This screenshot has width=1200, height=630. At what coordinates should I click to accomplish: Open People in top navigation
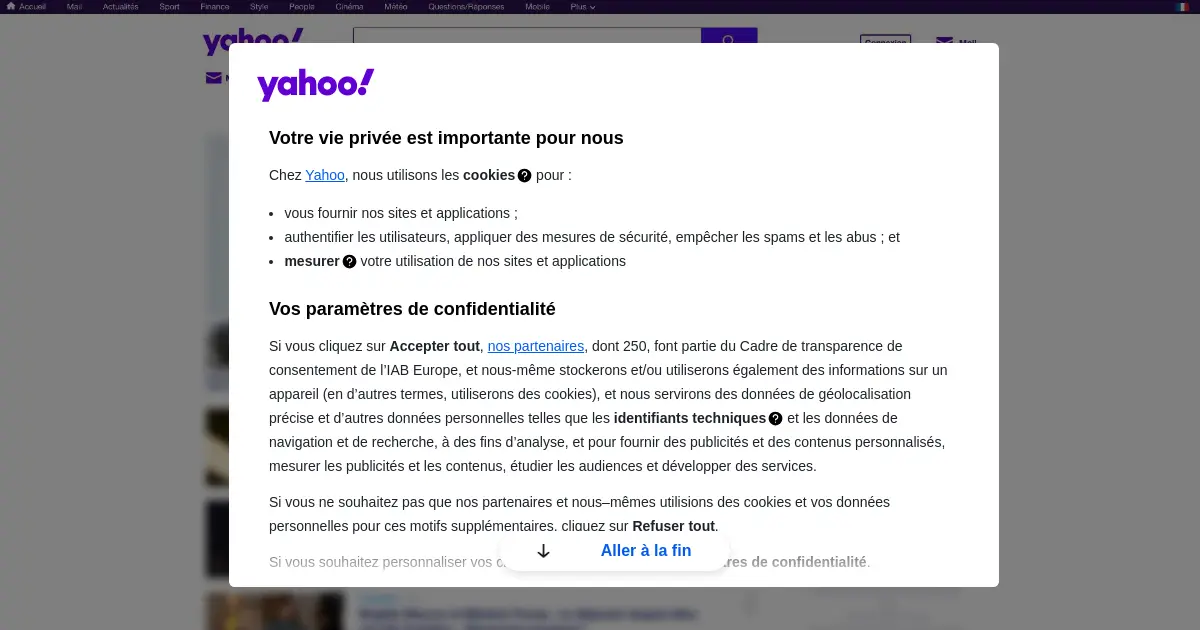coord(302,6)
